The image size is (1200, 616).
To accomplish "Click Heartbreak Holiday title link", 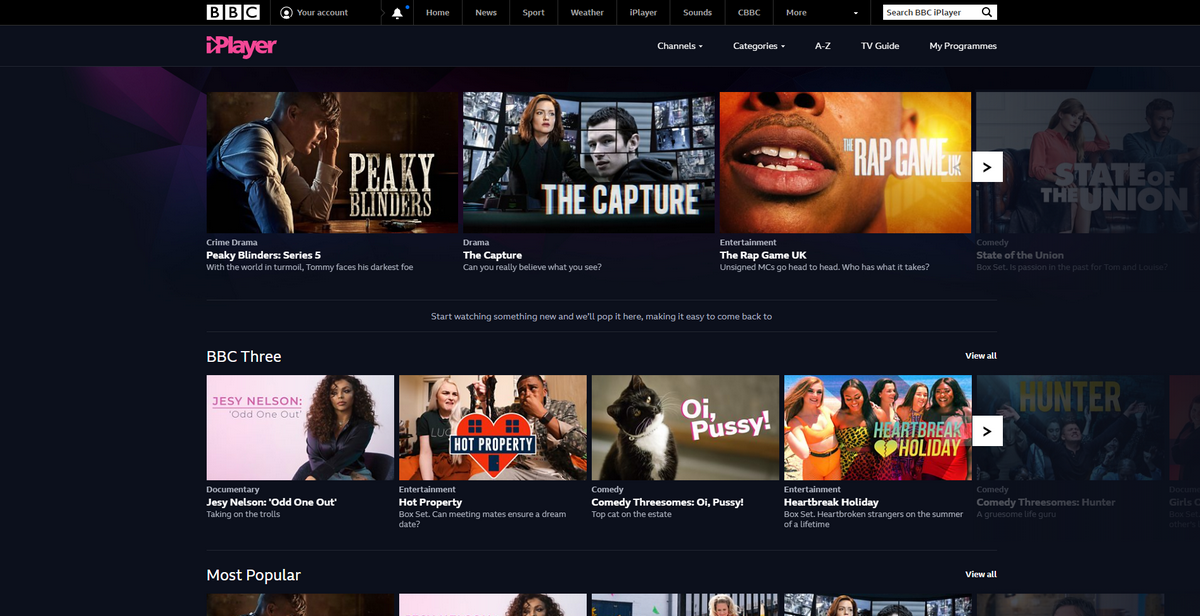I will [x=831, y=502].
